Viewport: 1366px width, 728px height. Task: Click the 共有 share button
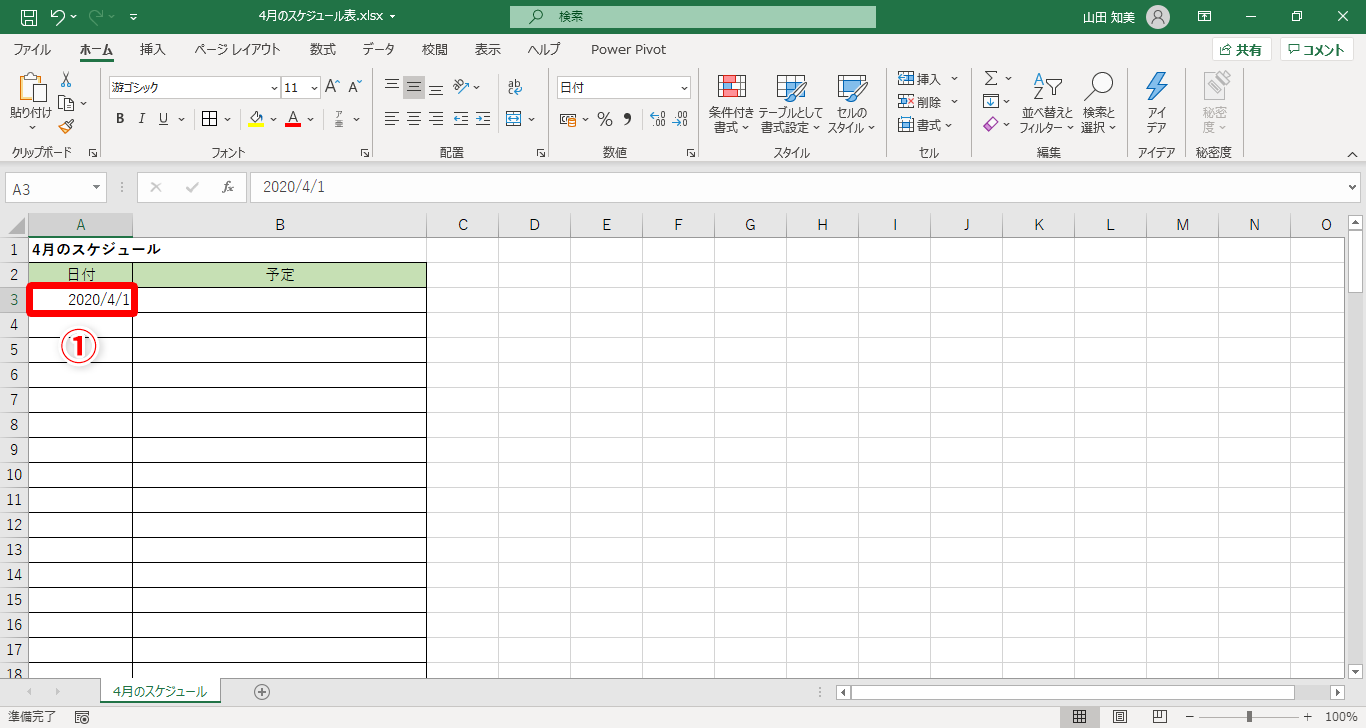point(1241,49)
